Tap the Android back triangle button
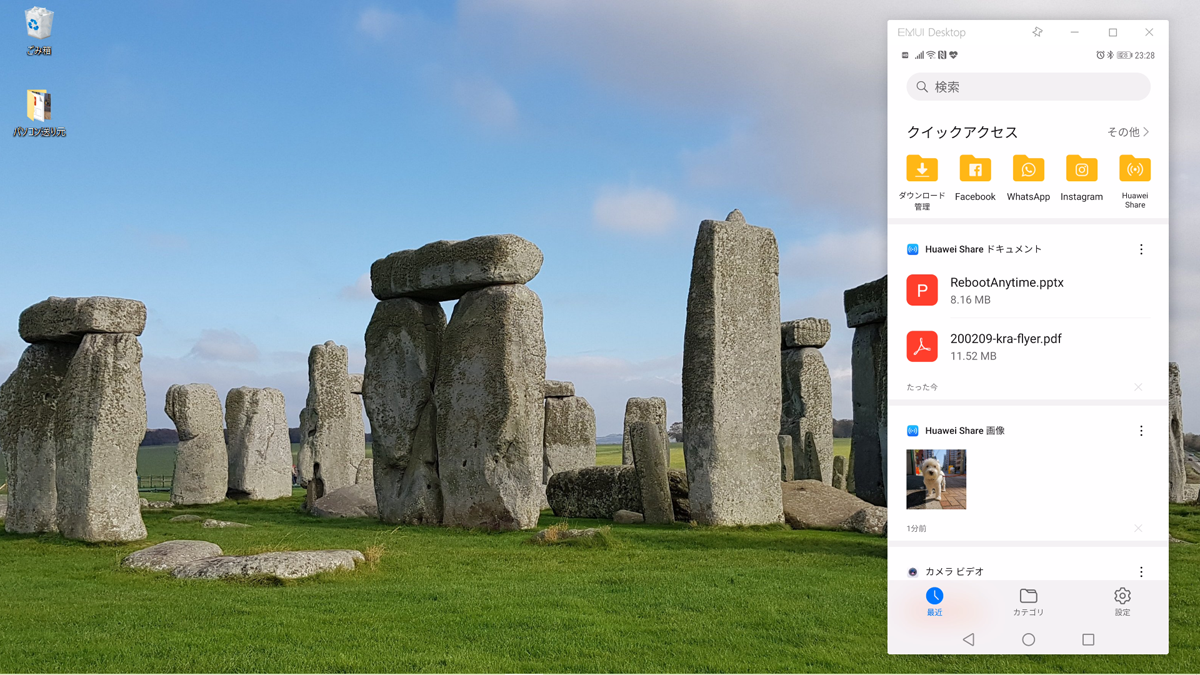Viewport: 1200px width, 675px height. pyautogui.click(x=968, y=639)
